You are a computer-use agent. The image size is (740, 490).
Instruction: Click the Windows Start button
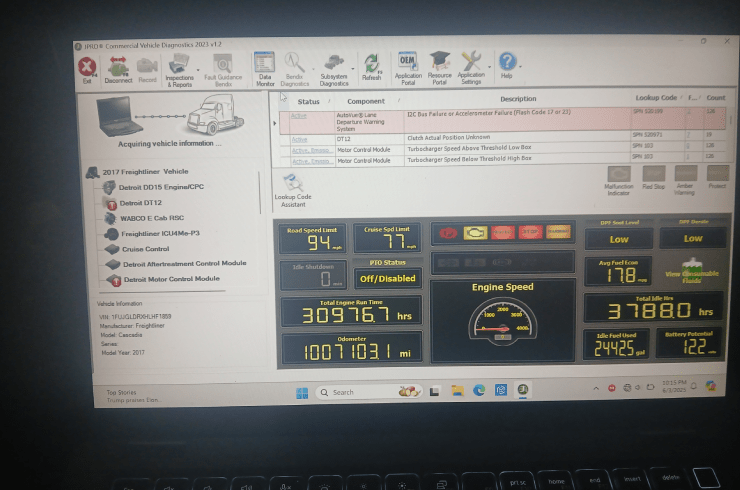(x=301, y=392)
